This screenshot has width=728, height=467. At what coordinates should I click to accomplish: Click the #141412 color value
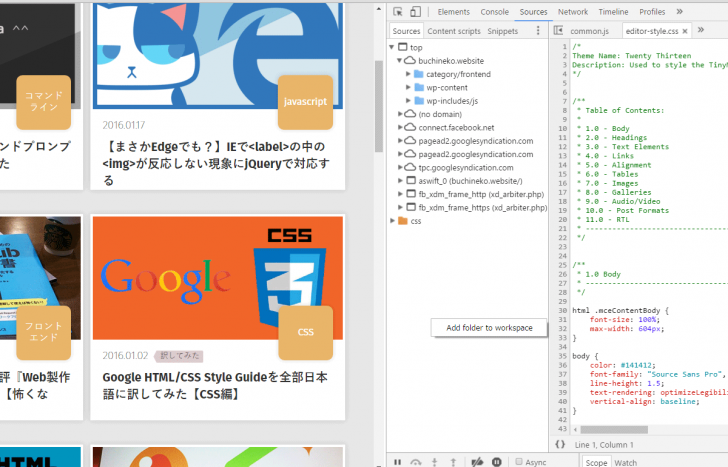click(637, 365)
